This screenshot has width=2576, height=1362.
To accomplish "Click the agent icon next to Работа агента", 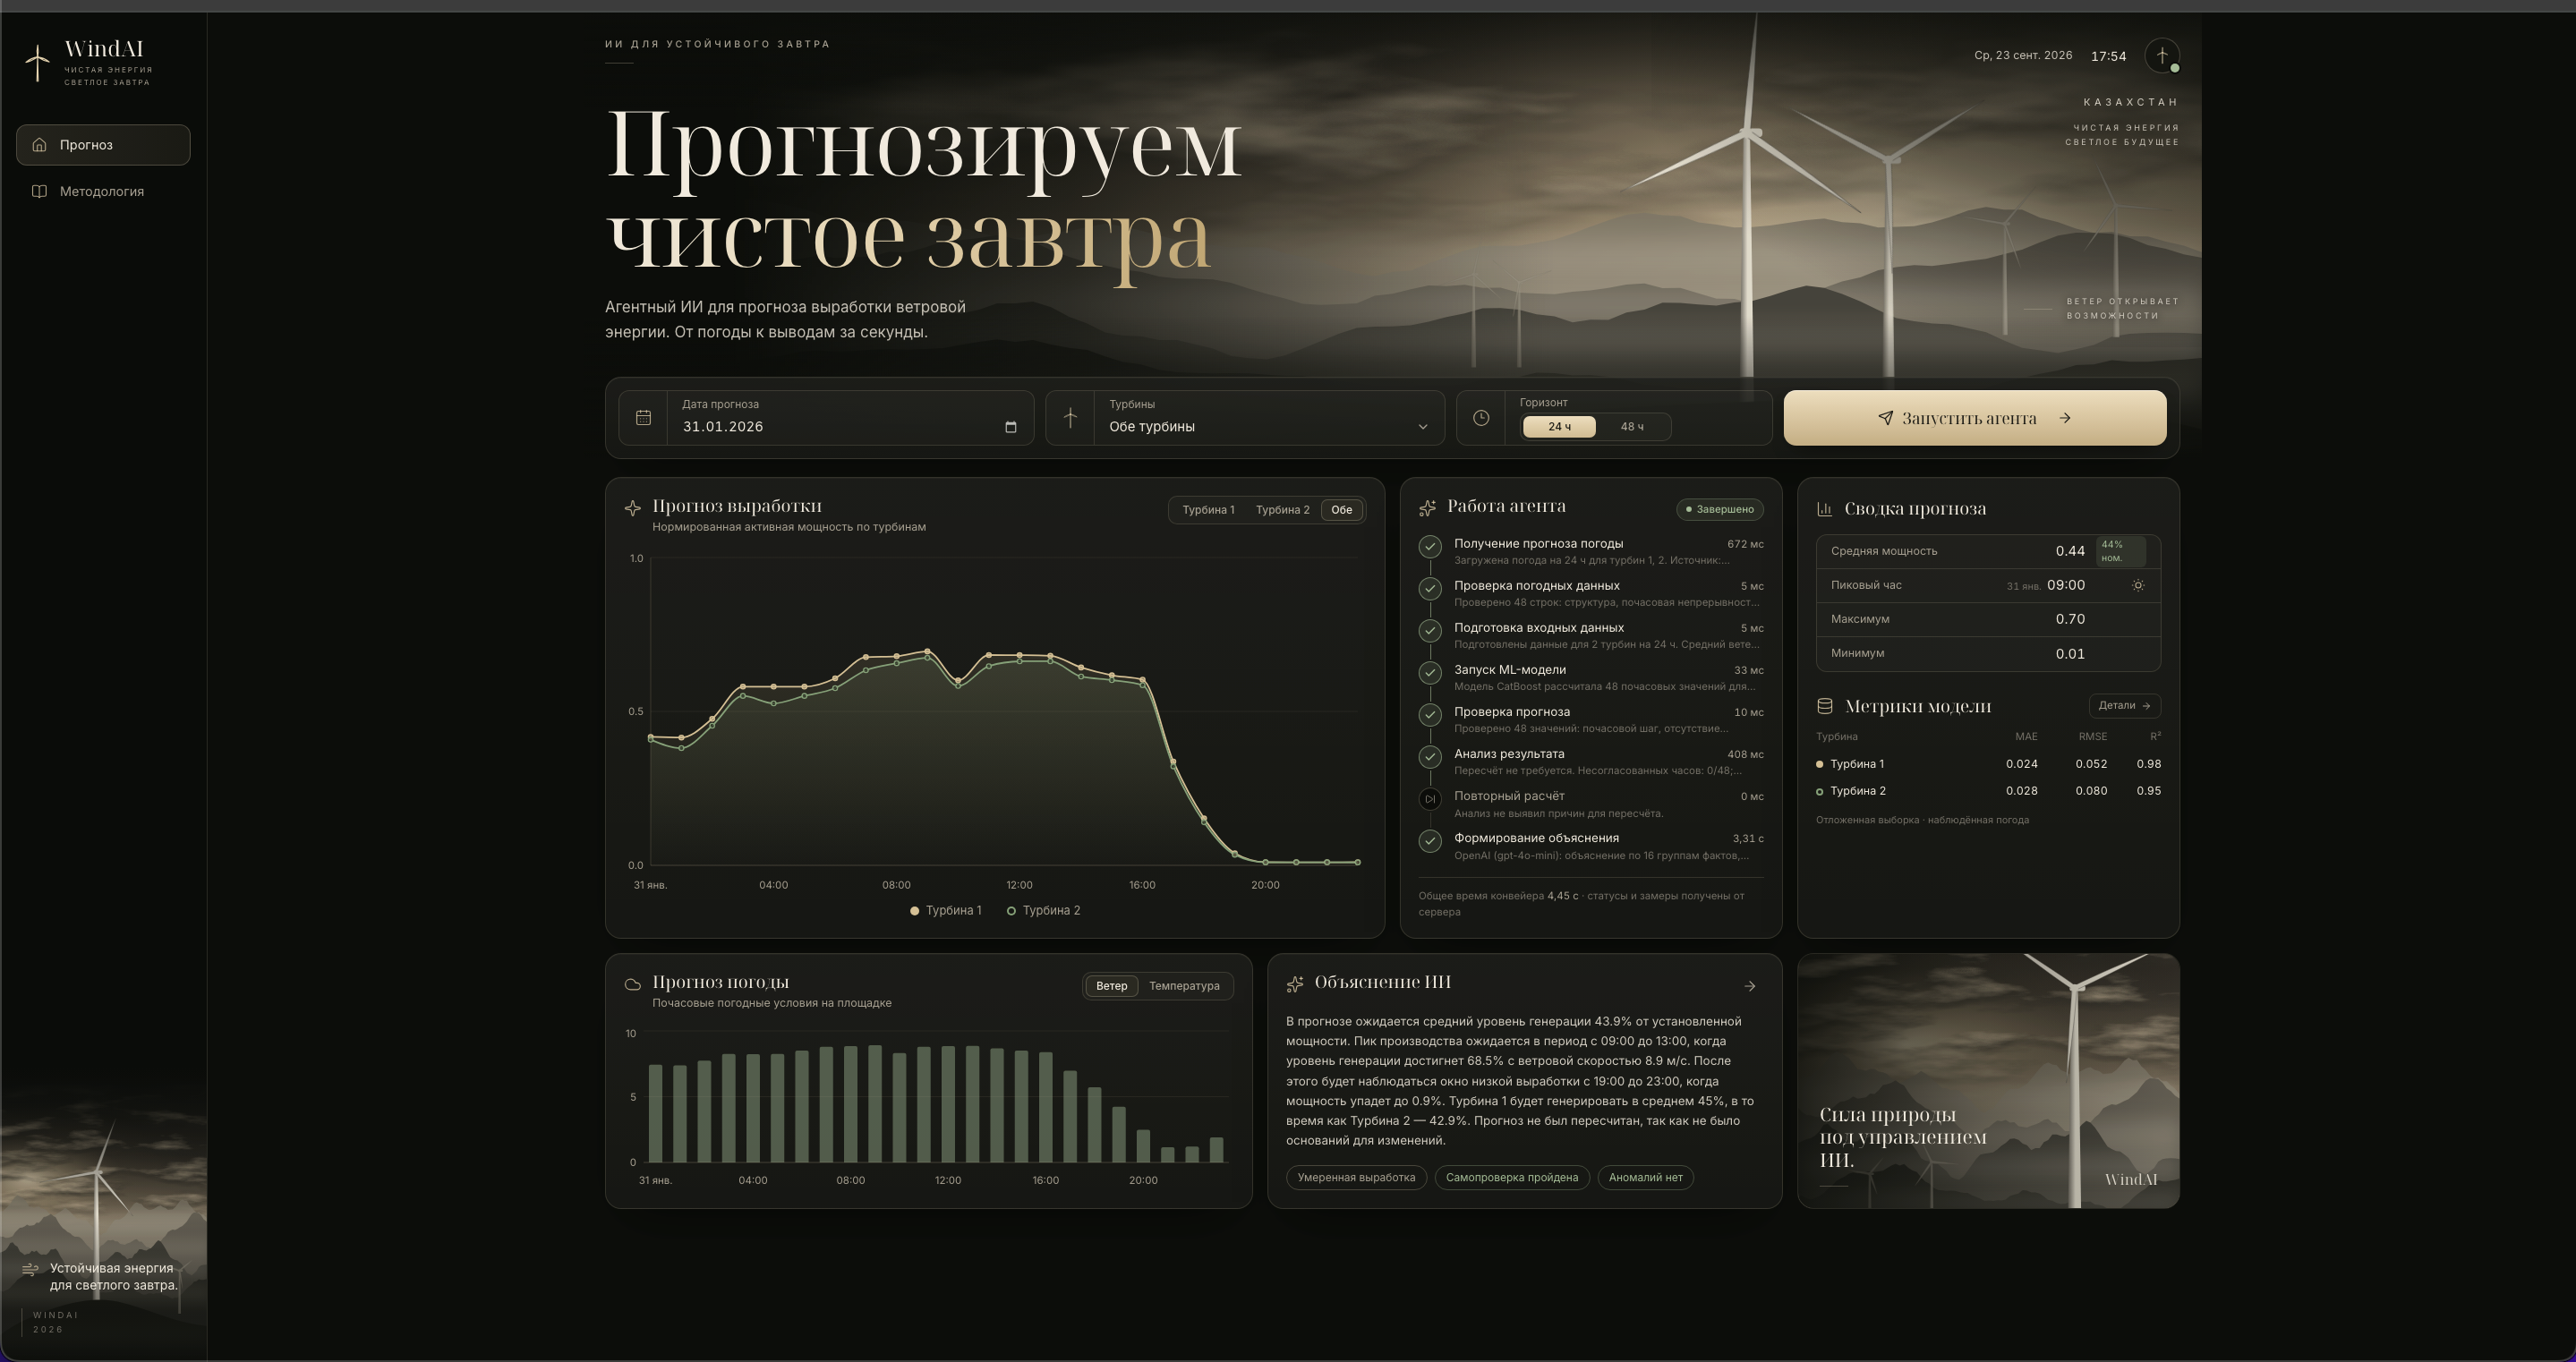I will (1427, 508).
